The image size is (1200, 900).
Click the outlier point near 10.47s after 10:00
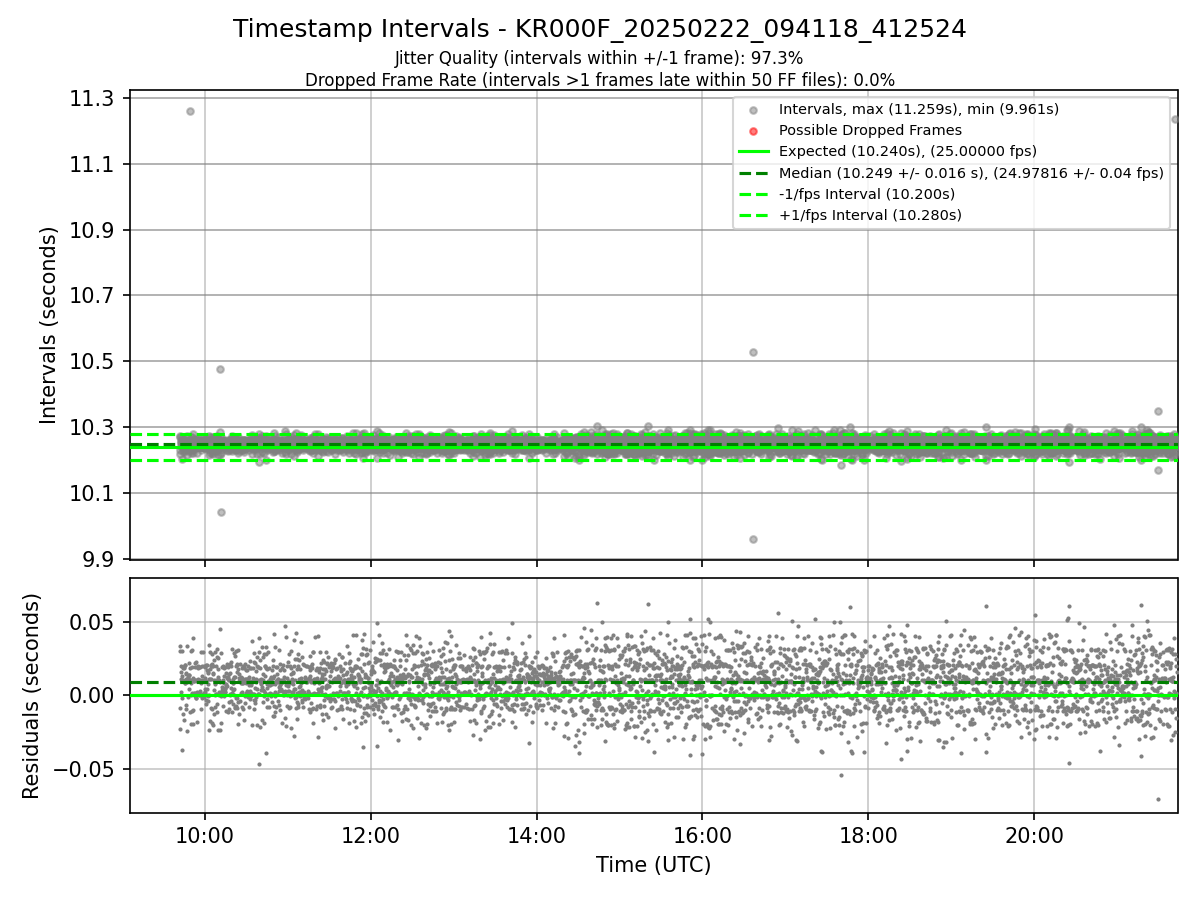tap(220, 369)
